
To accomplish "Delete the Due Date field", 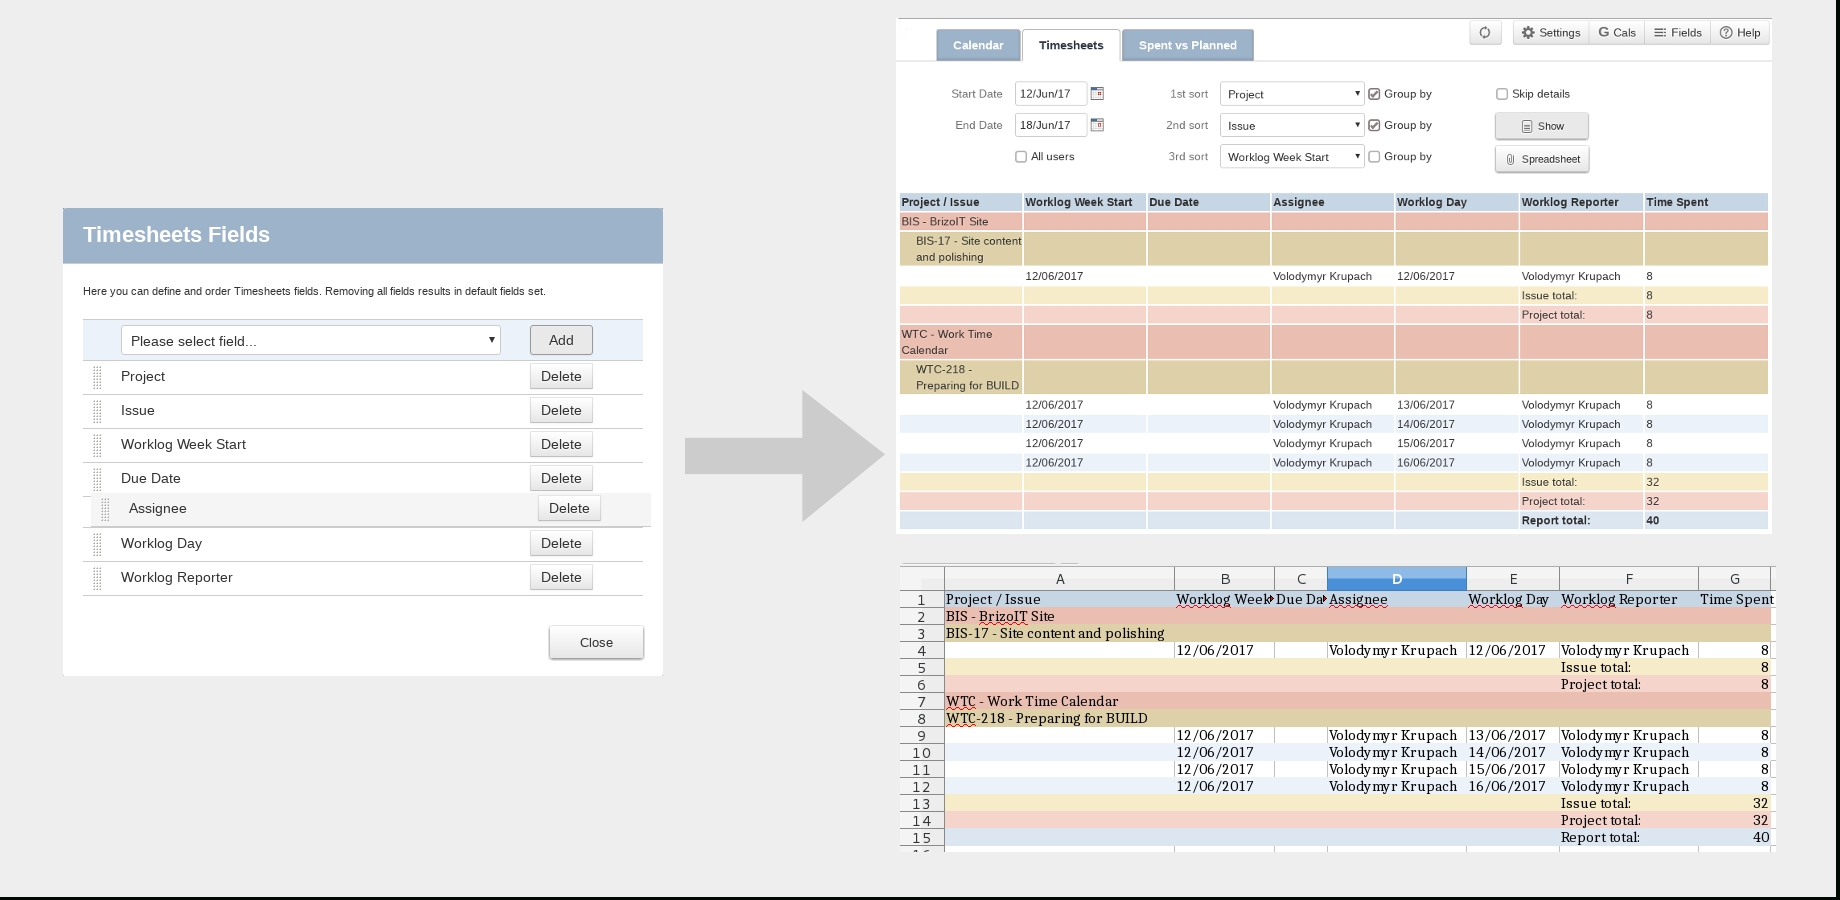I will pyautogui.click(x=561, y=478).
